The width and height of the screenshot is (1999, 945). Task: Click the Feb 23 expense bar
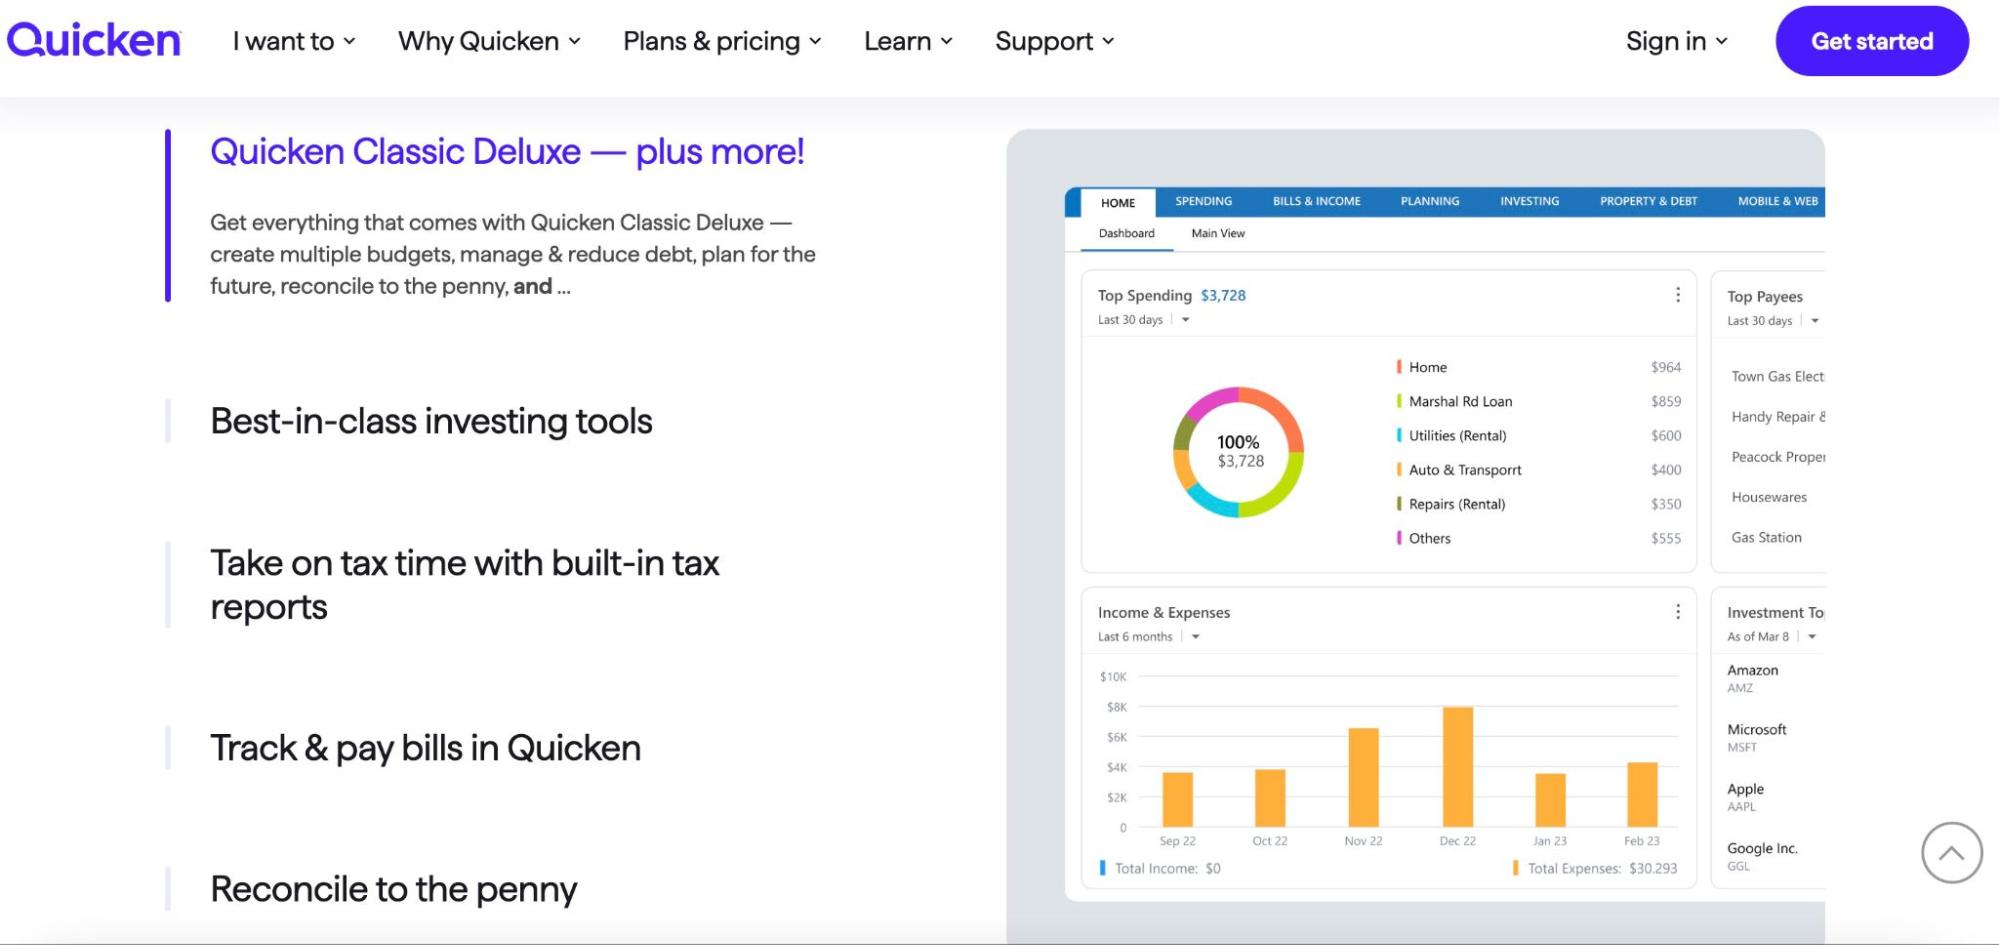pyautogui.click(x=1642, y=794)
